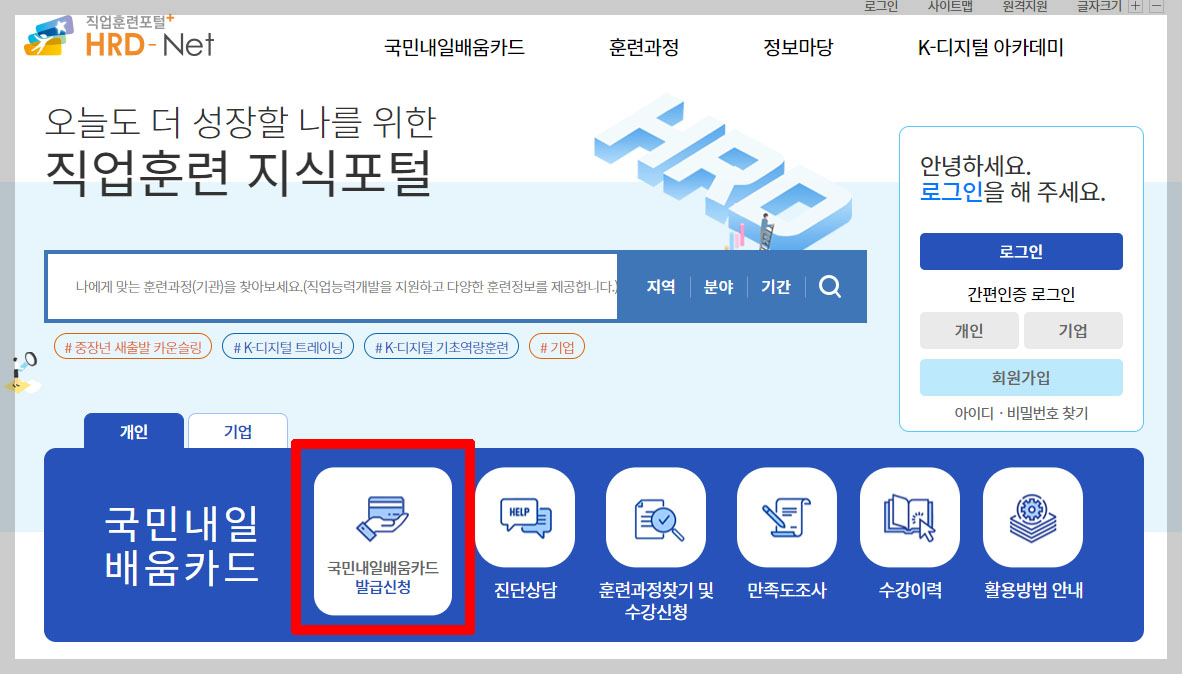Select the #기업 hashtag
The width and height of the screenshot is (1182, 674).
(557, 347)
